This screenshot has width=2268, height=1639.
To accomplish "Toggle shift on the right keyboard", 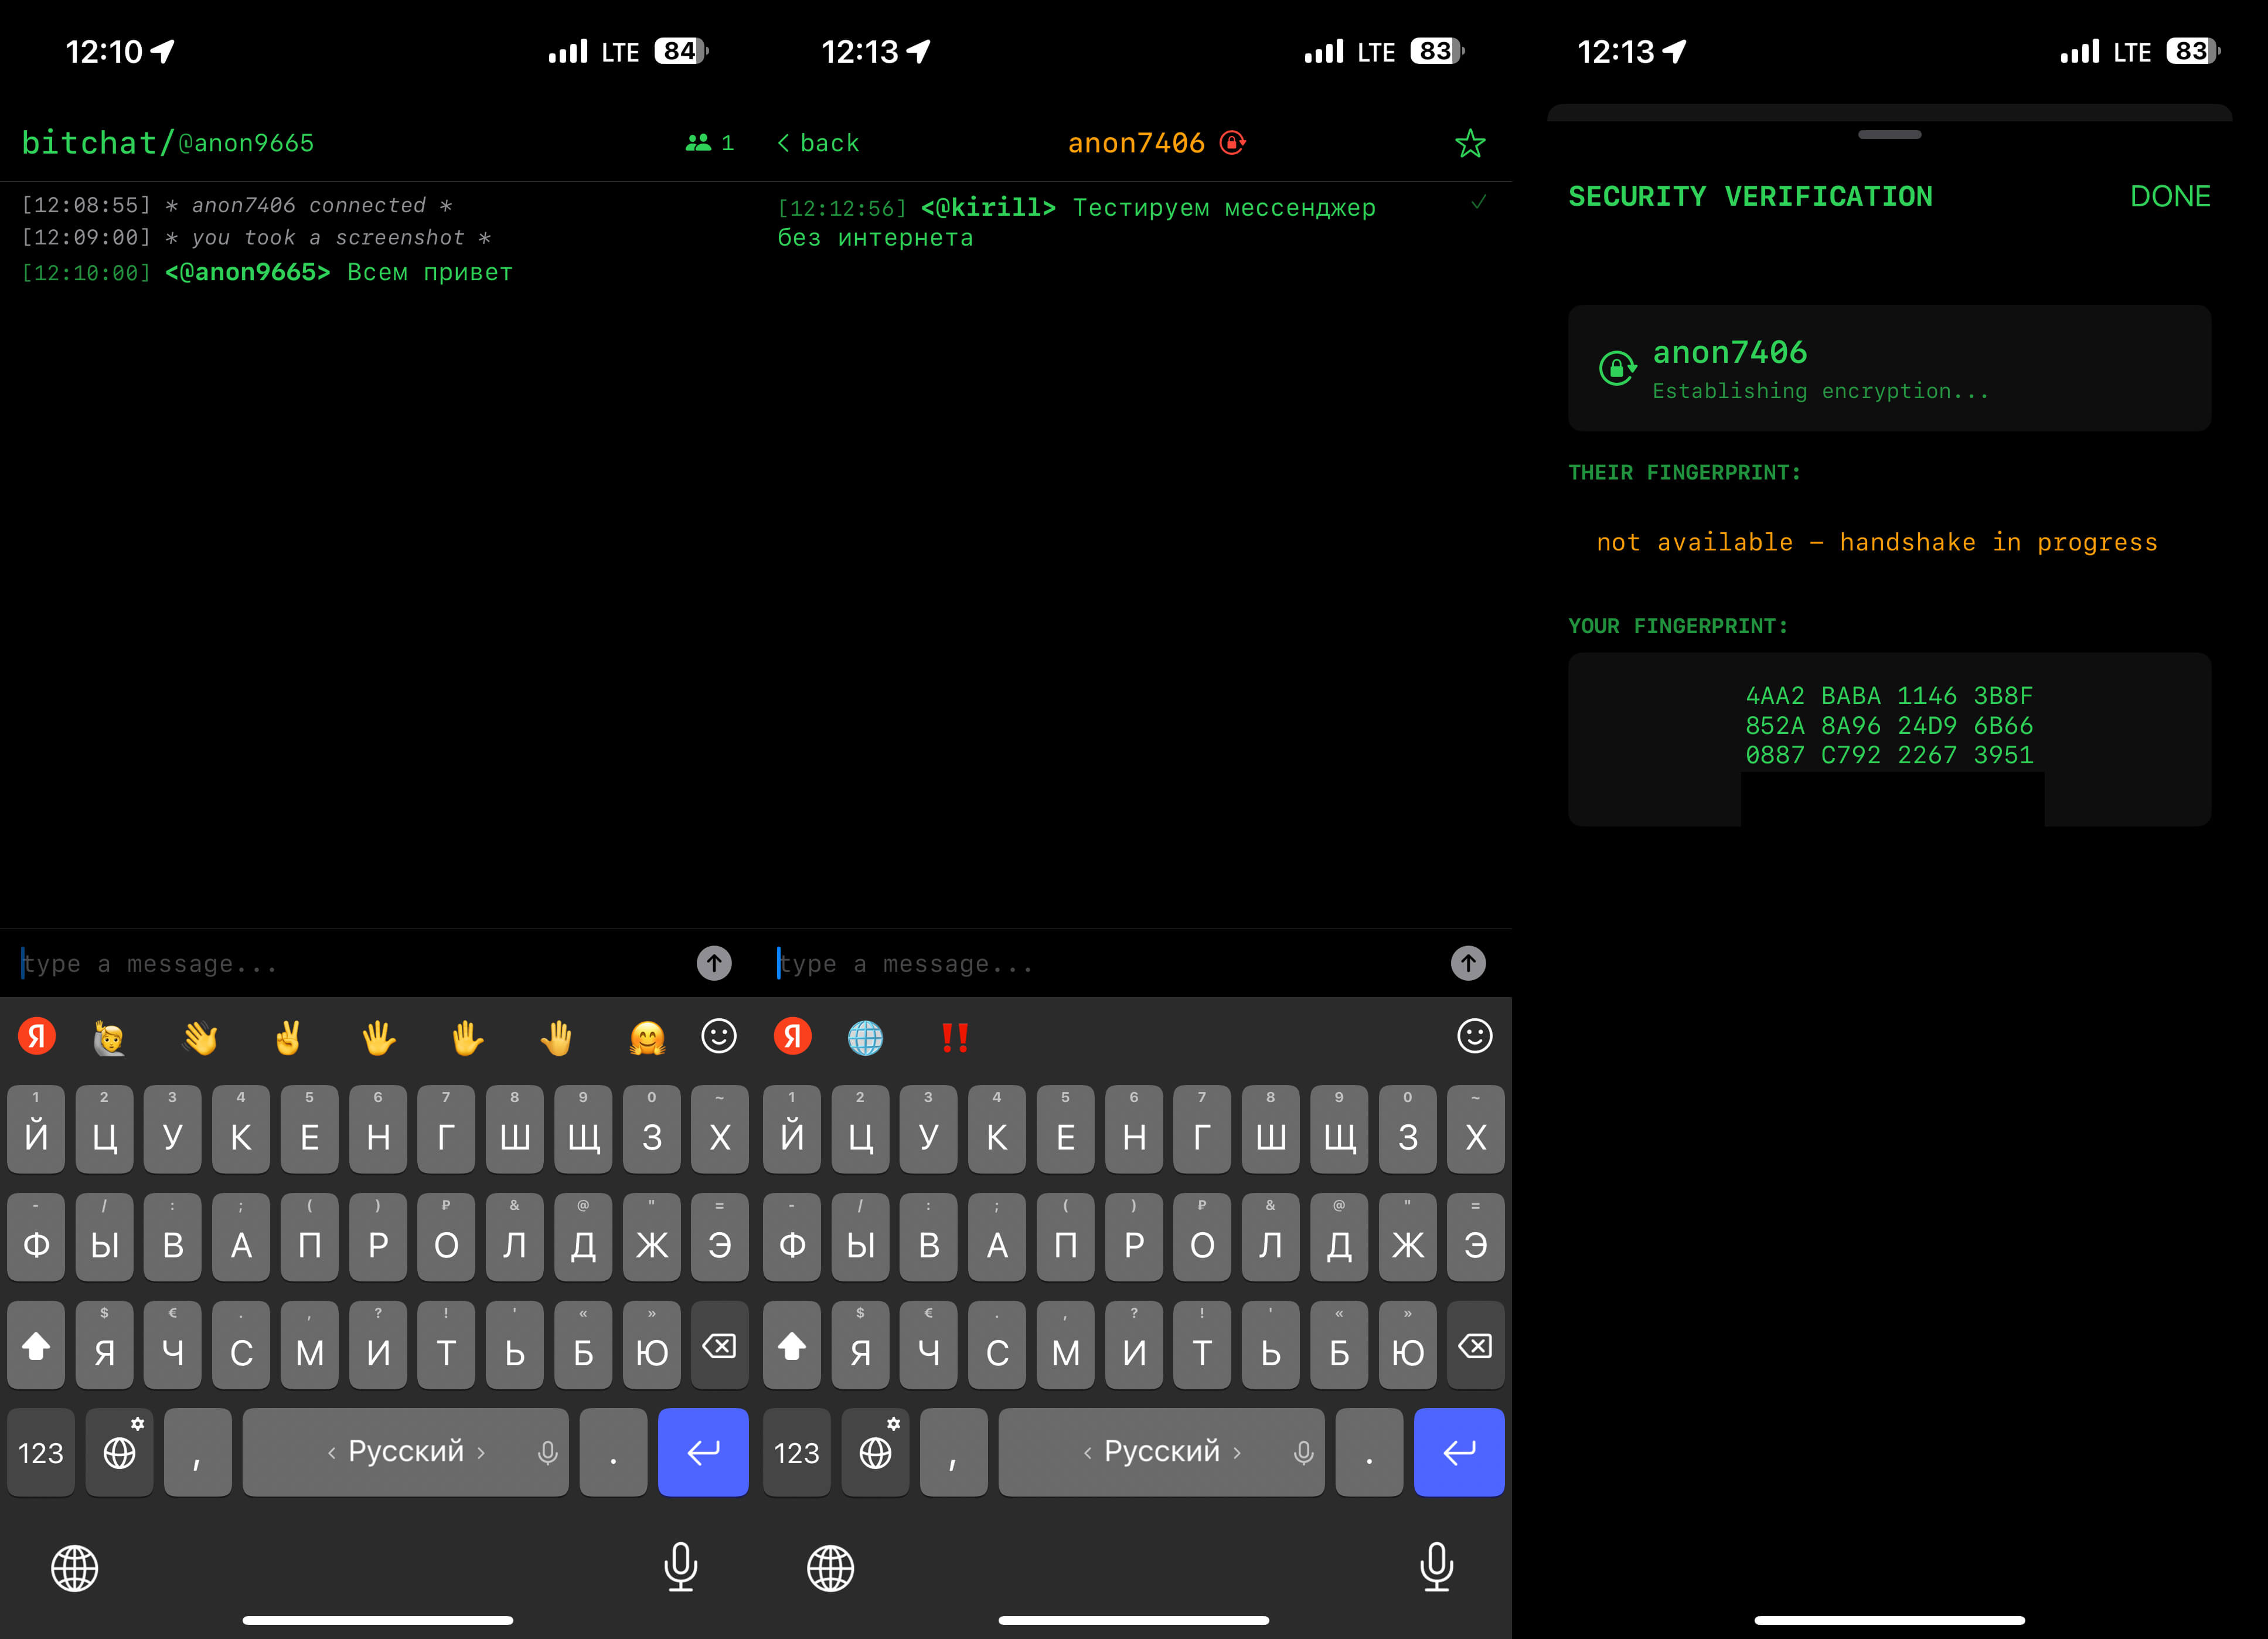I will click(x=792, y=1346).
